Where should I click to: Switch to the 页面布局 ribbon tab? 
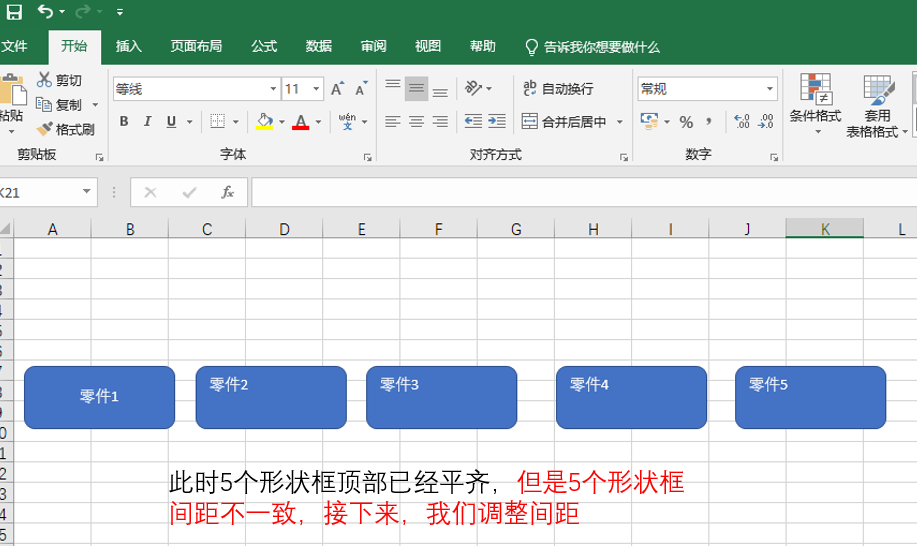click(x=196, y=46)
